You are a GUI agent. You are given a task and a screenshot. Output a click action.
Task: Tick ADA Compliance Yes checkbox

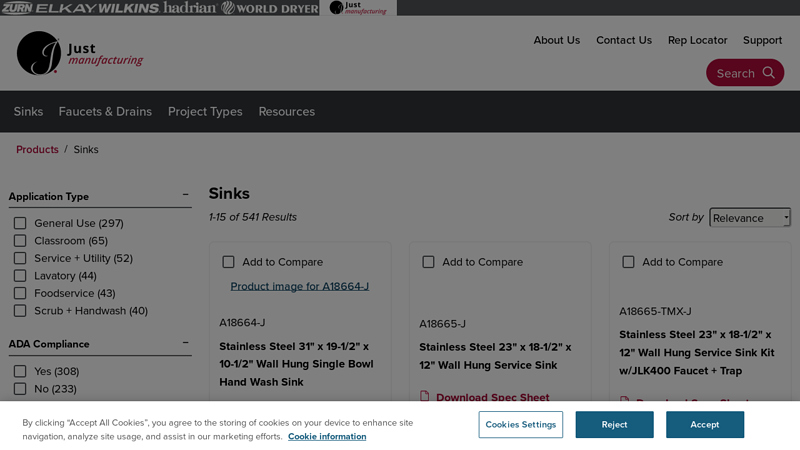pyautogui.click(x=20, y=371)
